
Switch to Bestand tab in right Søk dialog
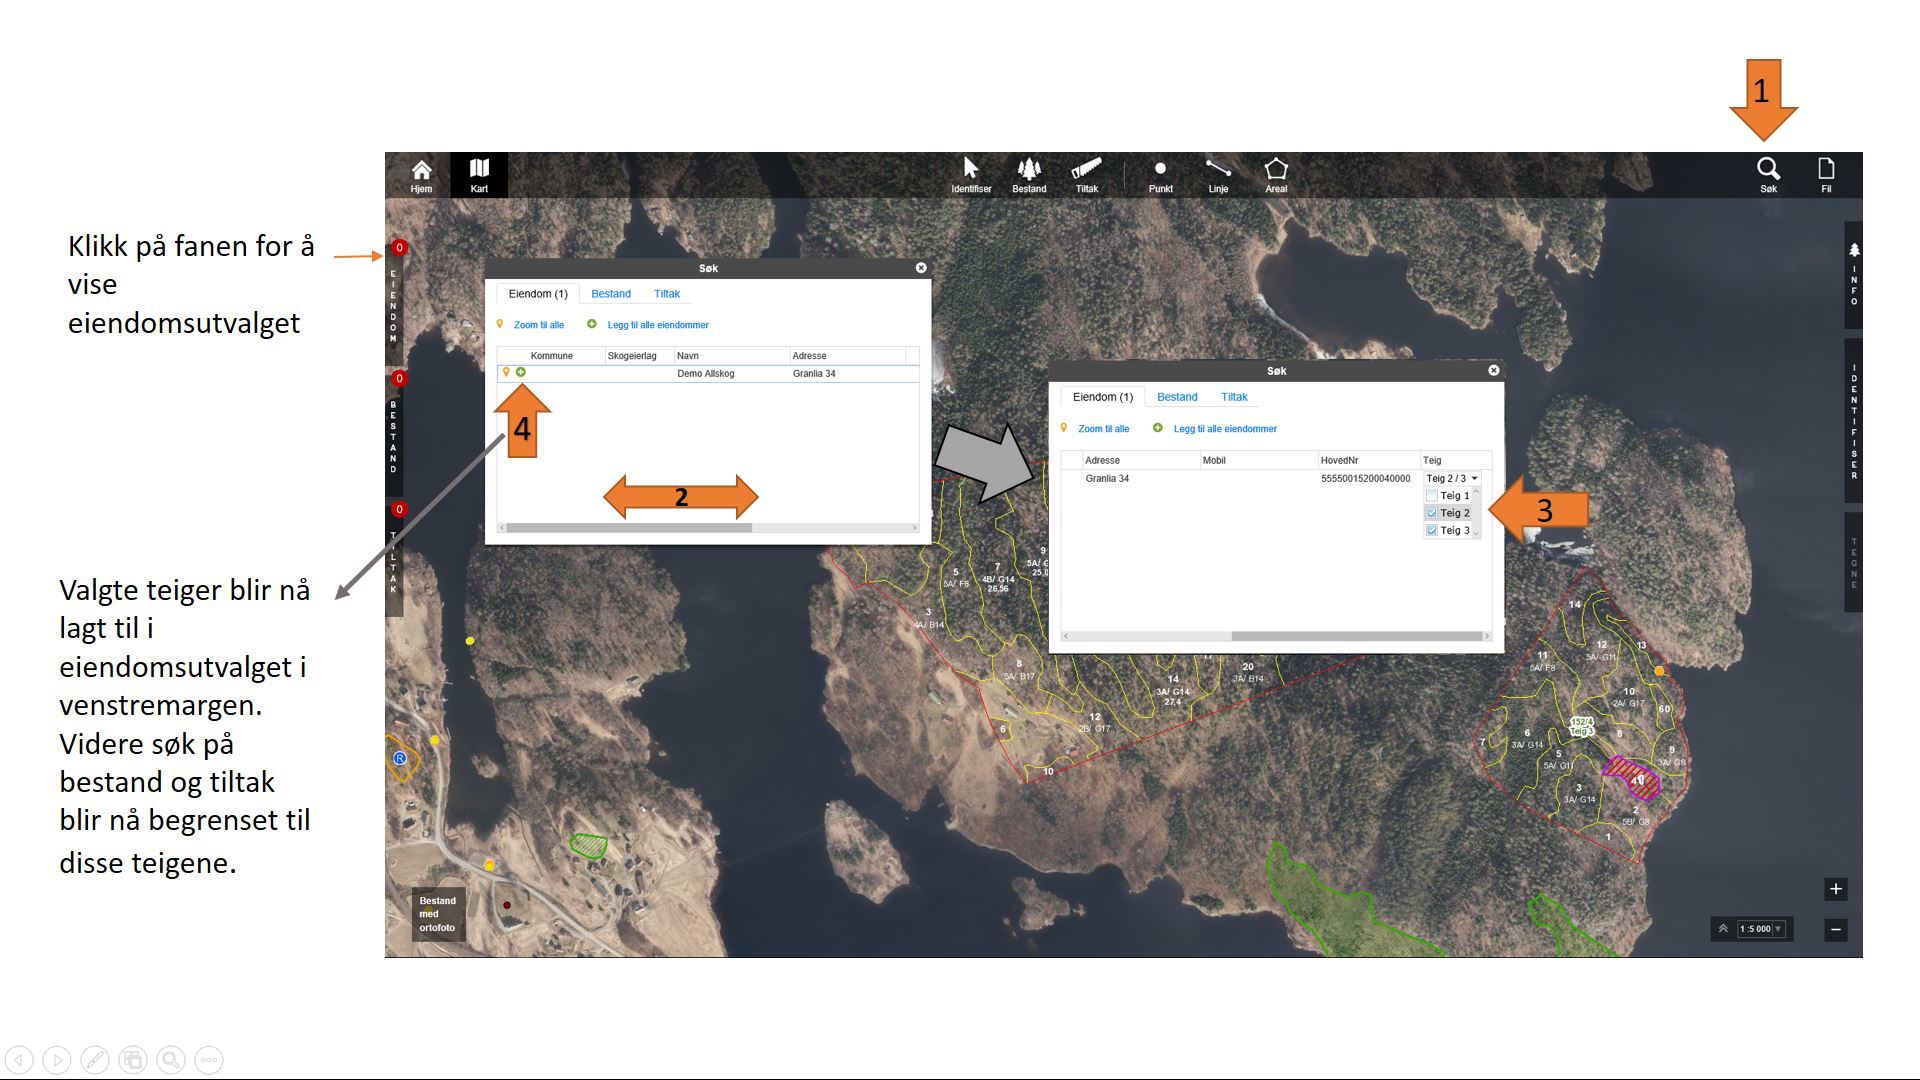pyautogui.click(x=1176, y=397)
